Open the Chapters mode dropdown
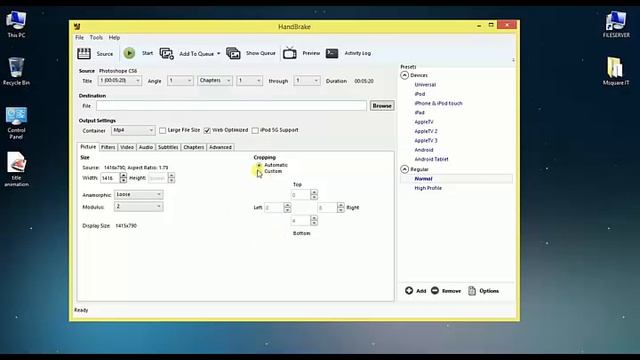 point(215,81)
